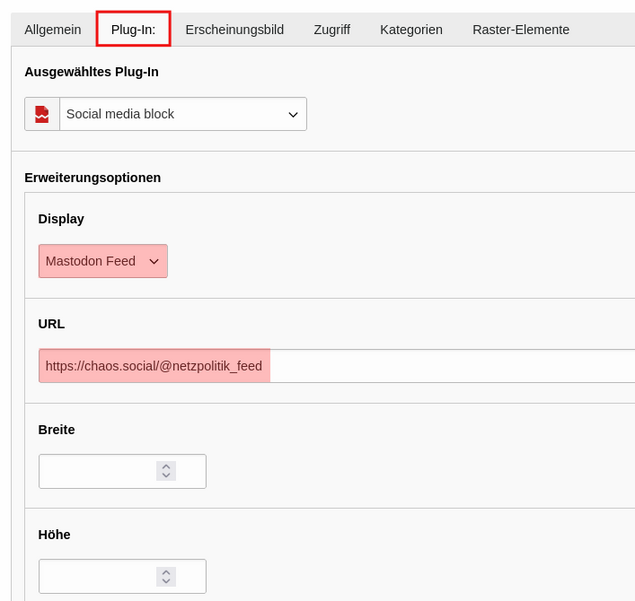Decrease the Breite value with down arrow

coord(166,476)
